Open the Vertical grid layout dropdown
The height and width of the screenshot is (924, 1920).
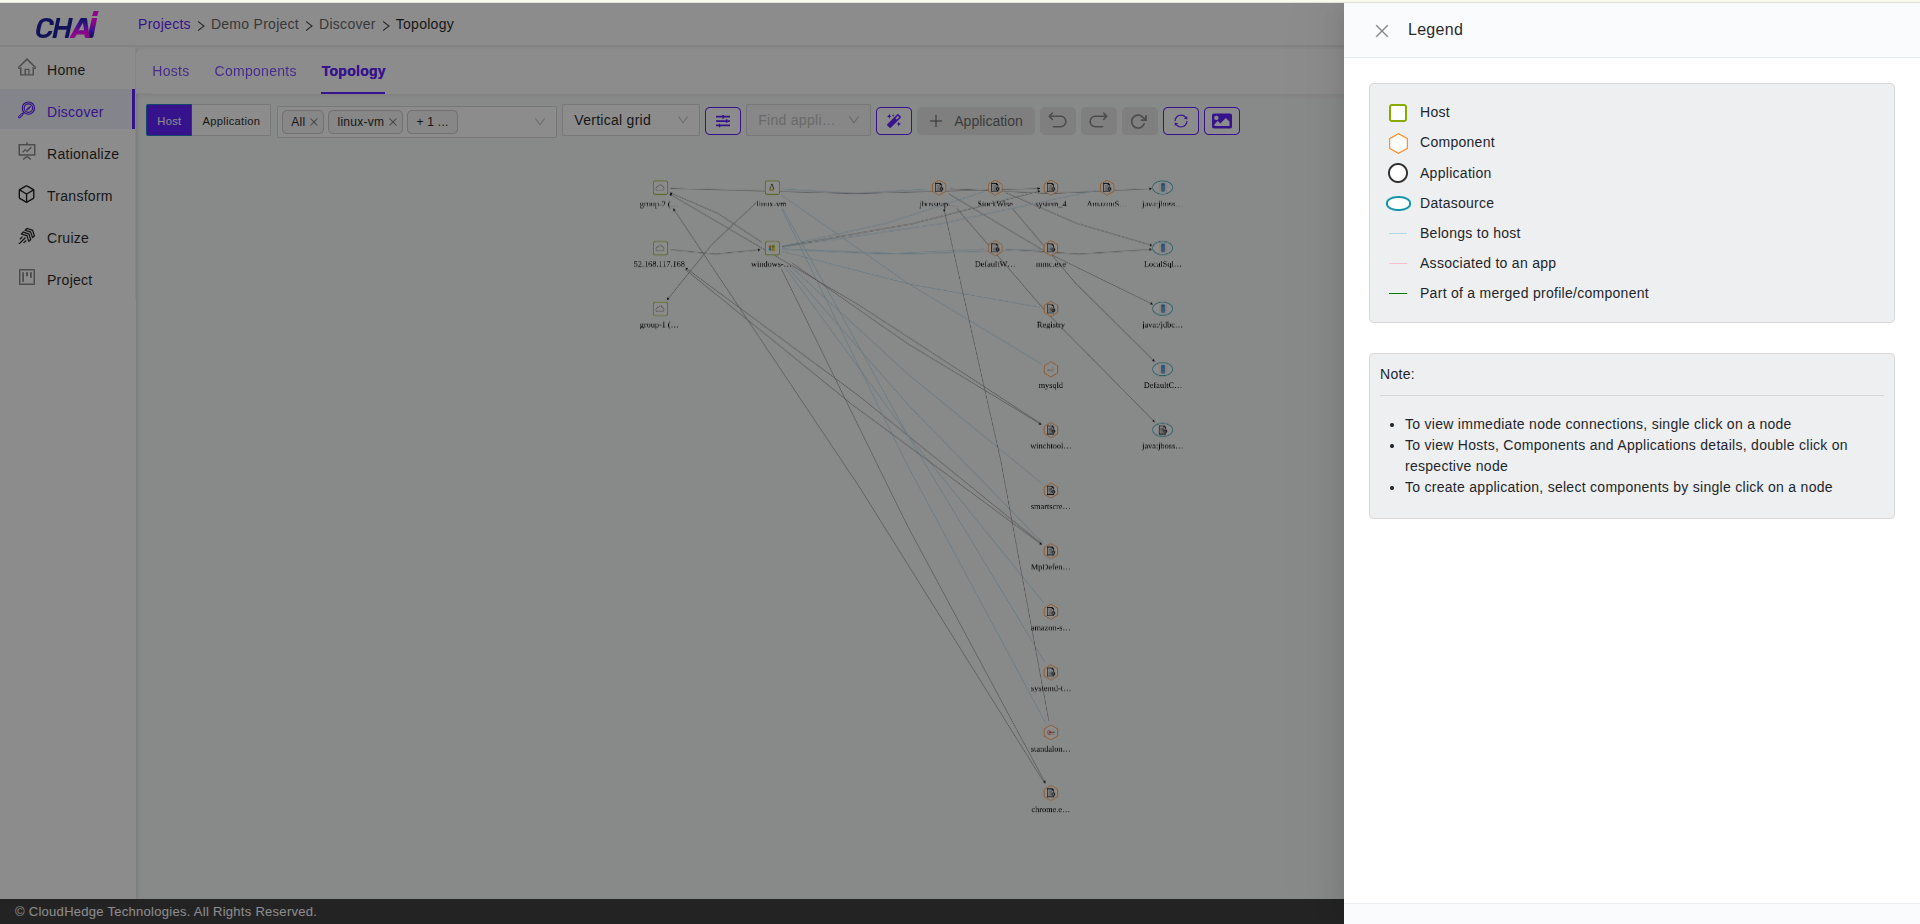pyautogui.click(x=630, y=121)
